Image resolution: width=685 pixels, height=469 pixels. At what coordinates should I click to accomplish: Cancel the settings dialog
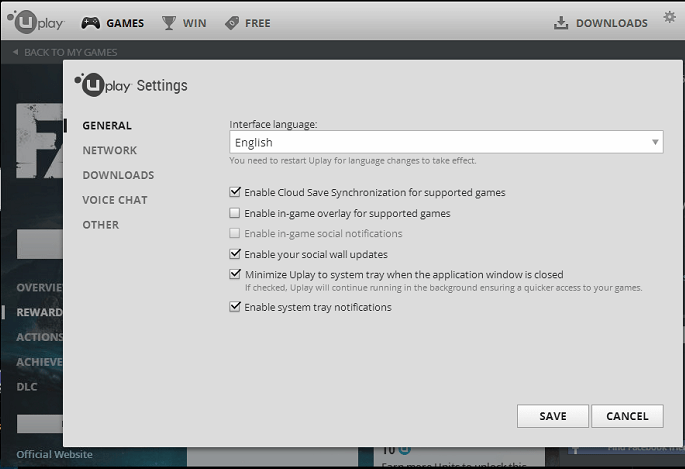(627, 416)
